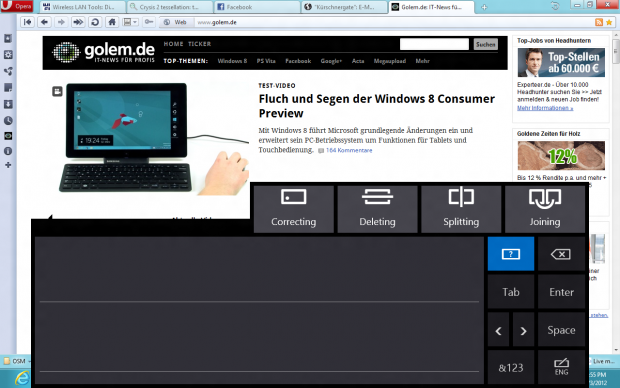Open the Megaupload top theme
This screenshot has width=620, height=388.
[x=390, y=61]
